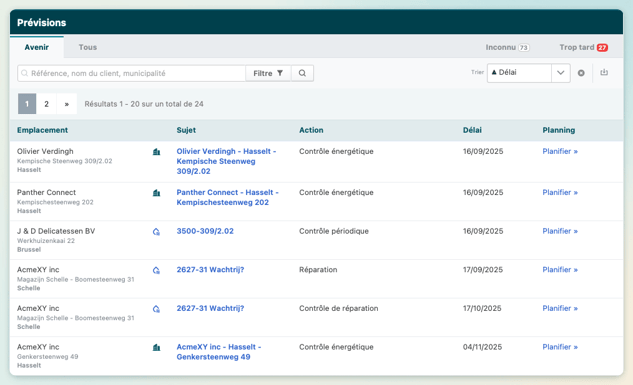Screen dimensions: 633x385
Task: Open the Filtre funnel button
Action: (268, 73)
